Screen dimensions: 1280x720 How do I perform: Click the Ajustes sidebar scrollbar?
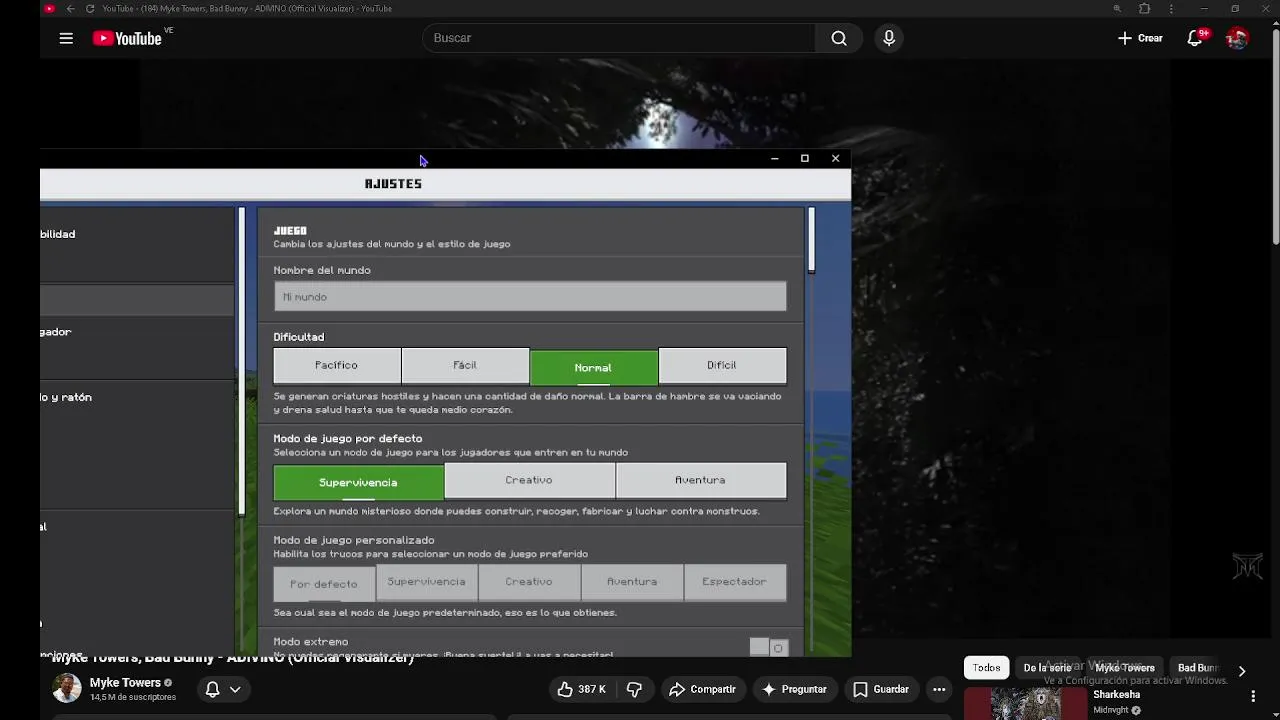click(x=241, y=361)
